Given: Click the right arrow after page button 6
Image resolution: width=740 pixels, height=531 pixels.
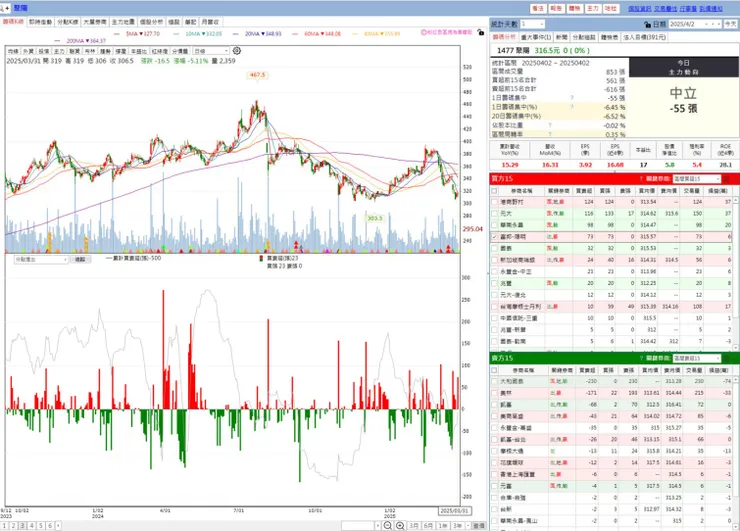Looking at the screenshot, I should click(x=58, y=525).
